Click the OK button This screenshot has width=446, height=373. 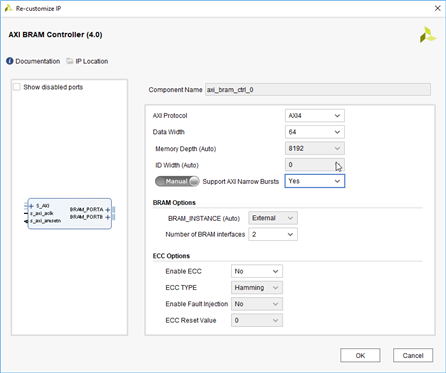click(360, 355)
